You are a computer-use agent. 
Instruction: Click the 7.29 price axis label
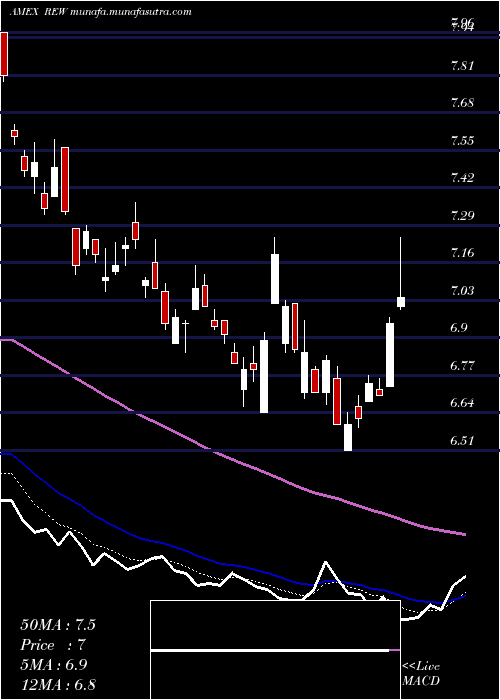tap(462, 216)
